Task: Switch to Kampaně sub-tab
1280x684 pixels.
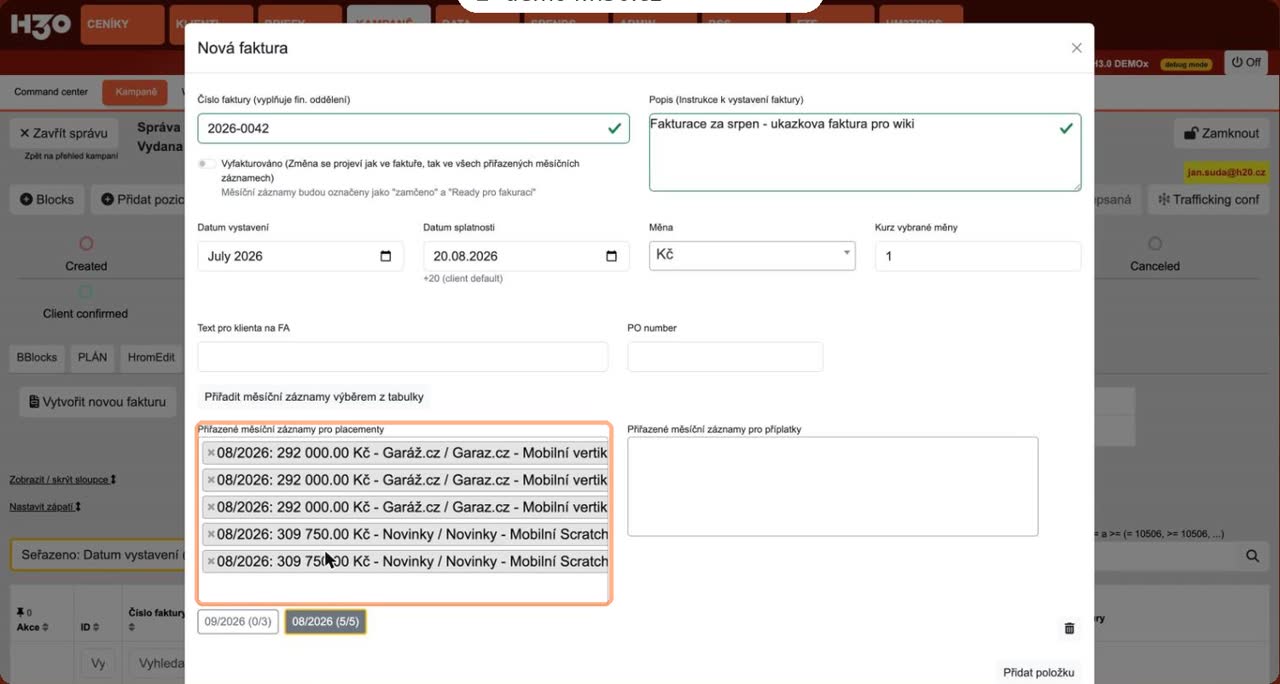Action: [x=136, y=92]
